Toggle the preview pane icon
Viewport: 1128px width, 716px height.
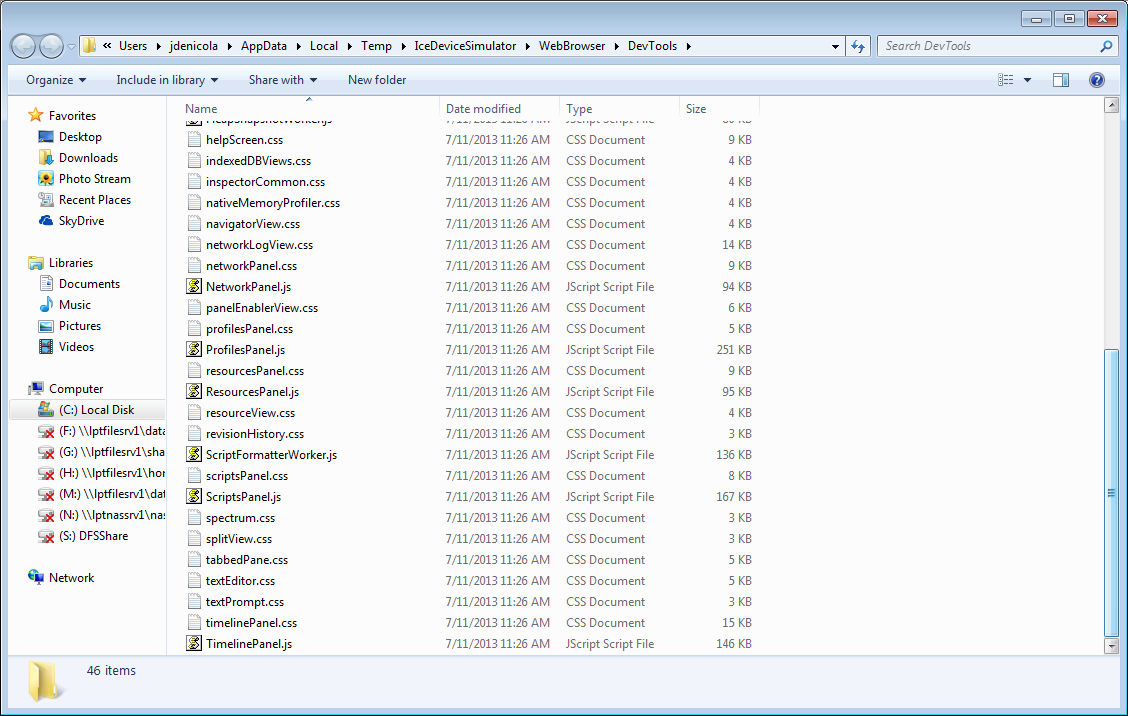pyautogui.click(x=1060, y=80)
